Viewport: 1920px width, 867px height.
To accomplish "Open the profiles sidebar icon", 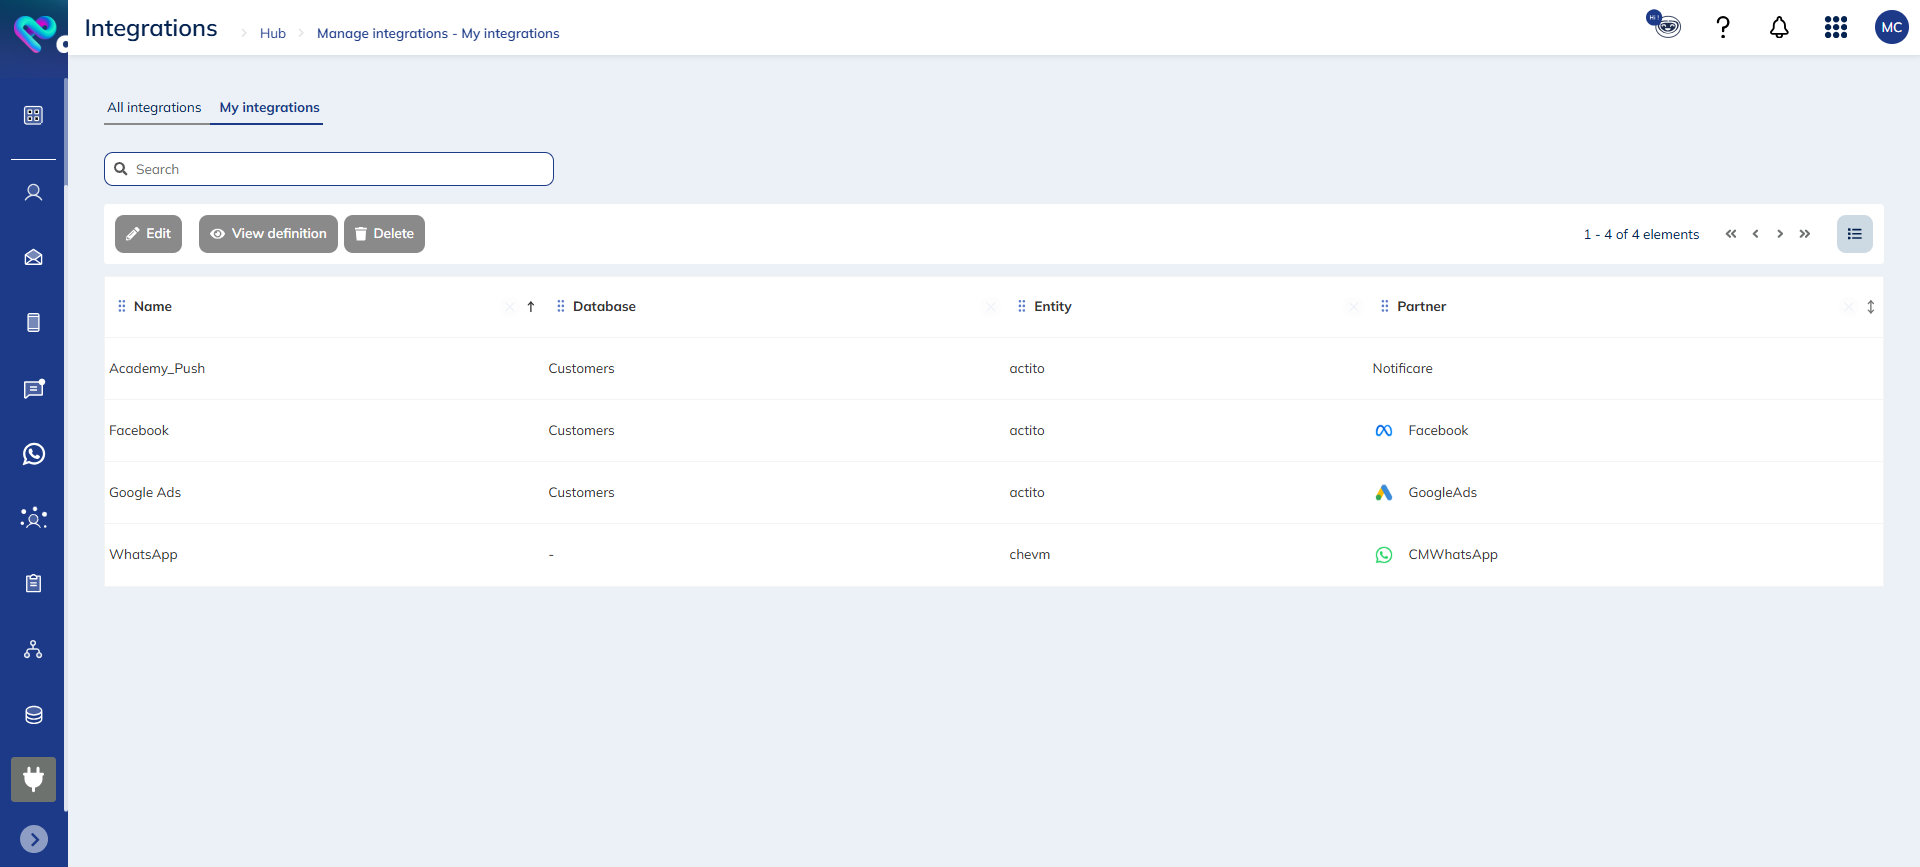I will click(x=33, y=192).
